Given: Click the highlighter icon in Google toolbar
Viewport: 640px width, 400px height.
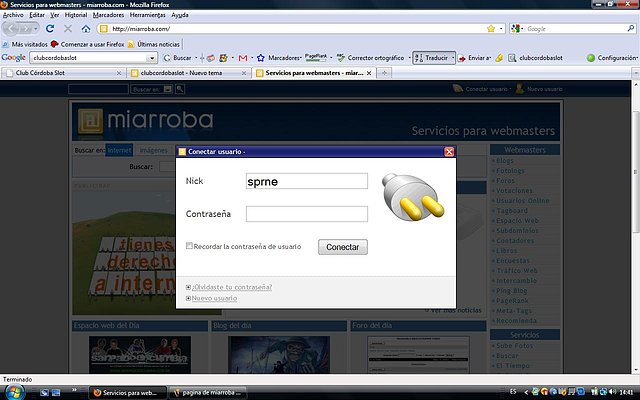Looking at the screenshot, I should 499,58.
